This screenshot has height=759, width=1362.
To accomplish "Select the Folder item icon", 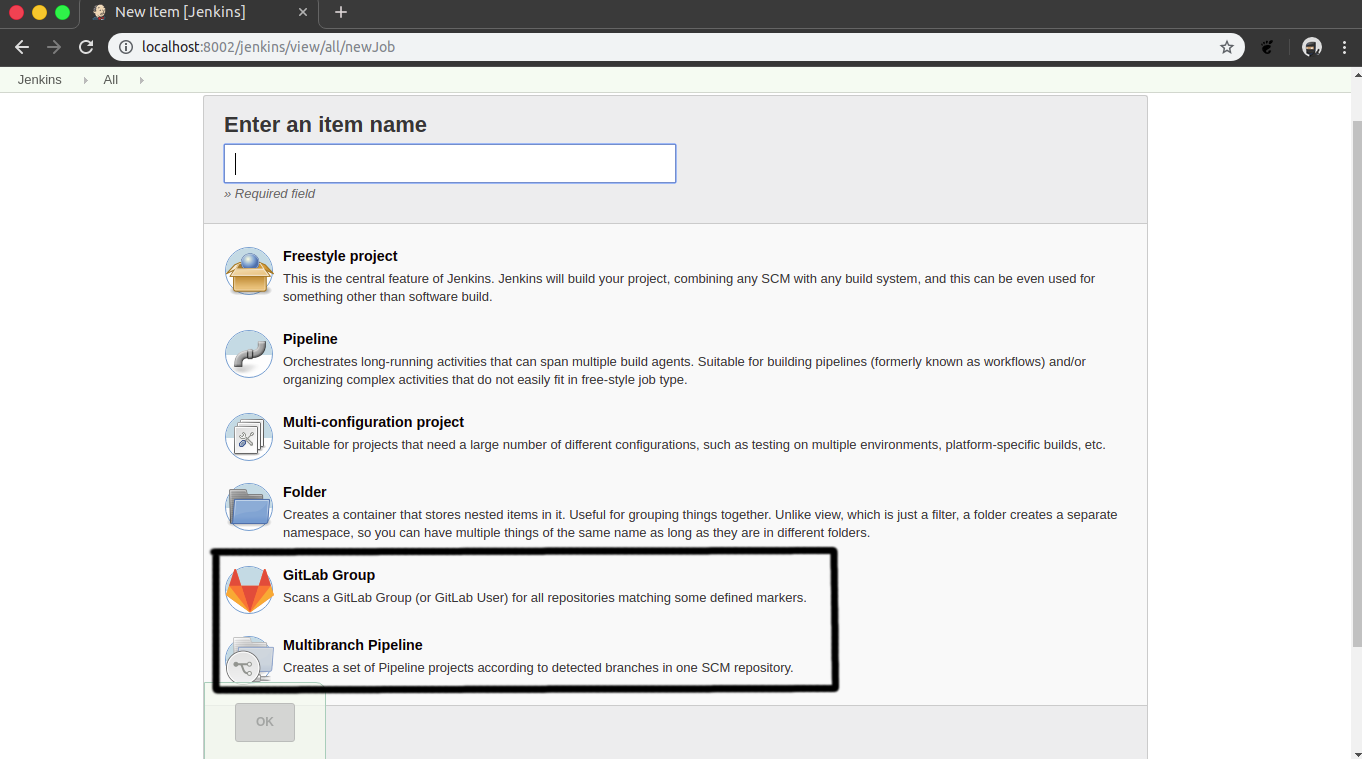I will point(249,507).
